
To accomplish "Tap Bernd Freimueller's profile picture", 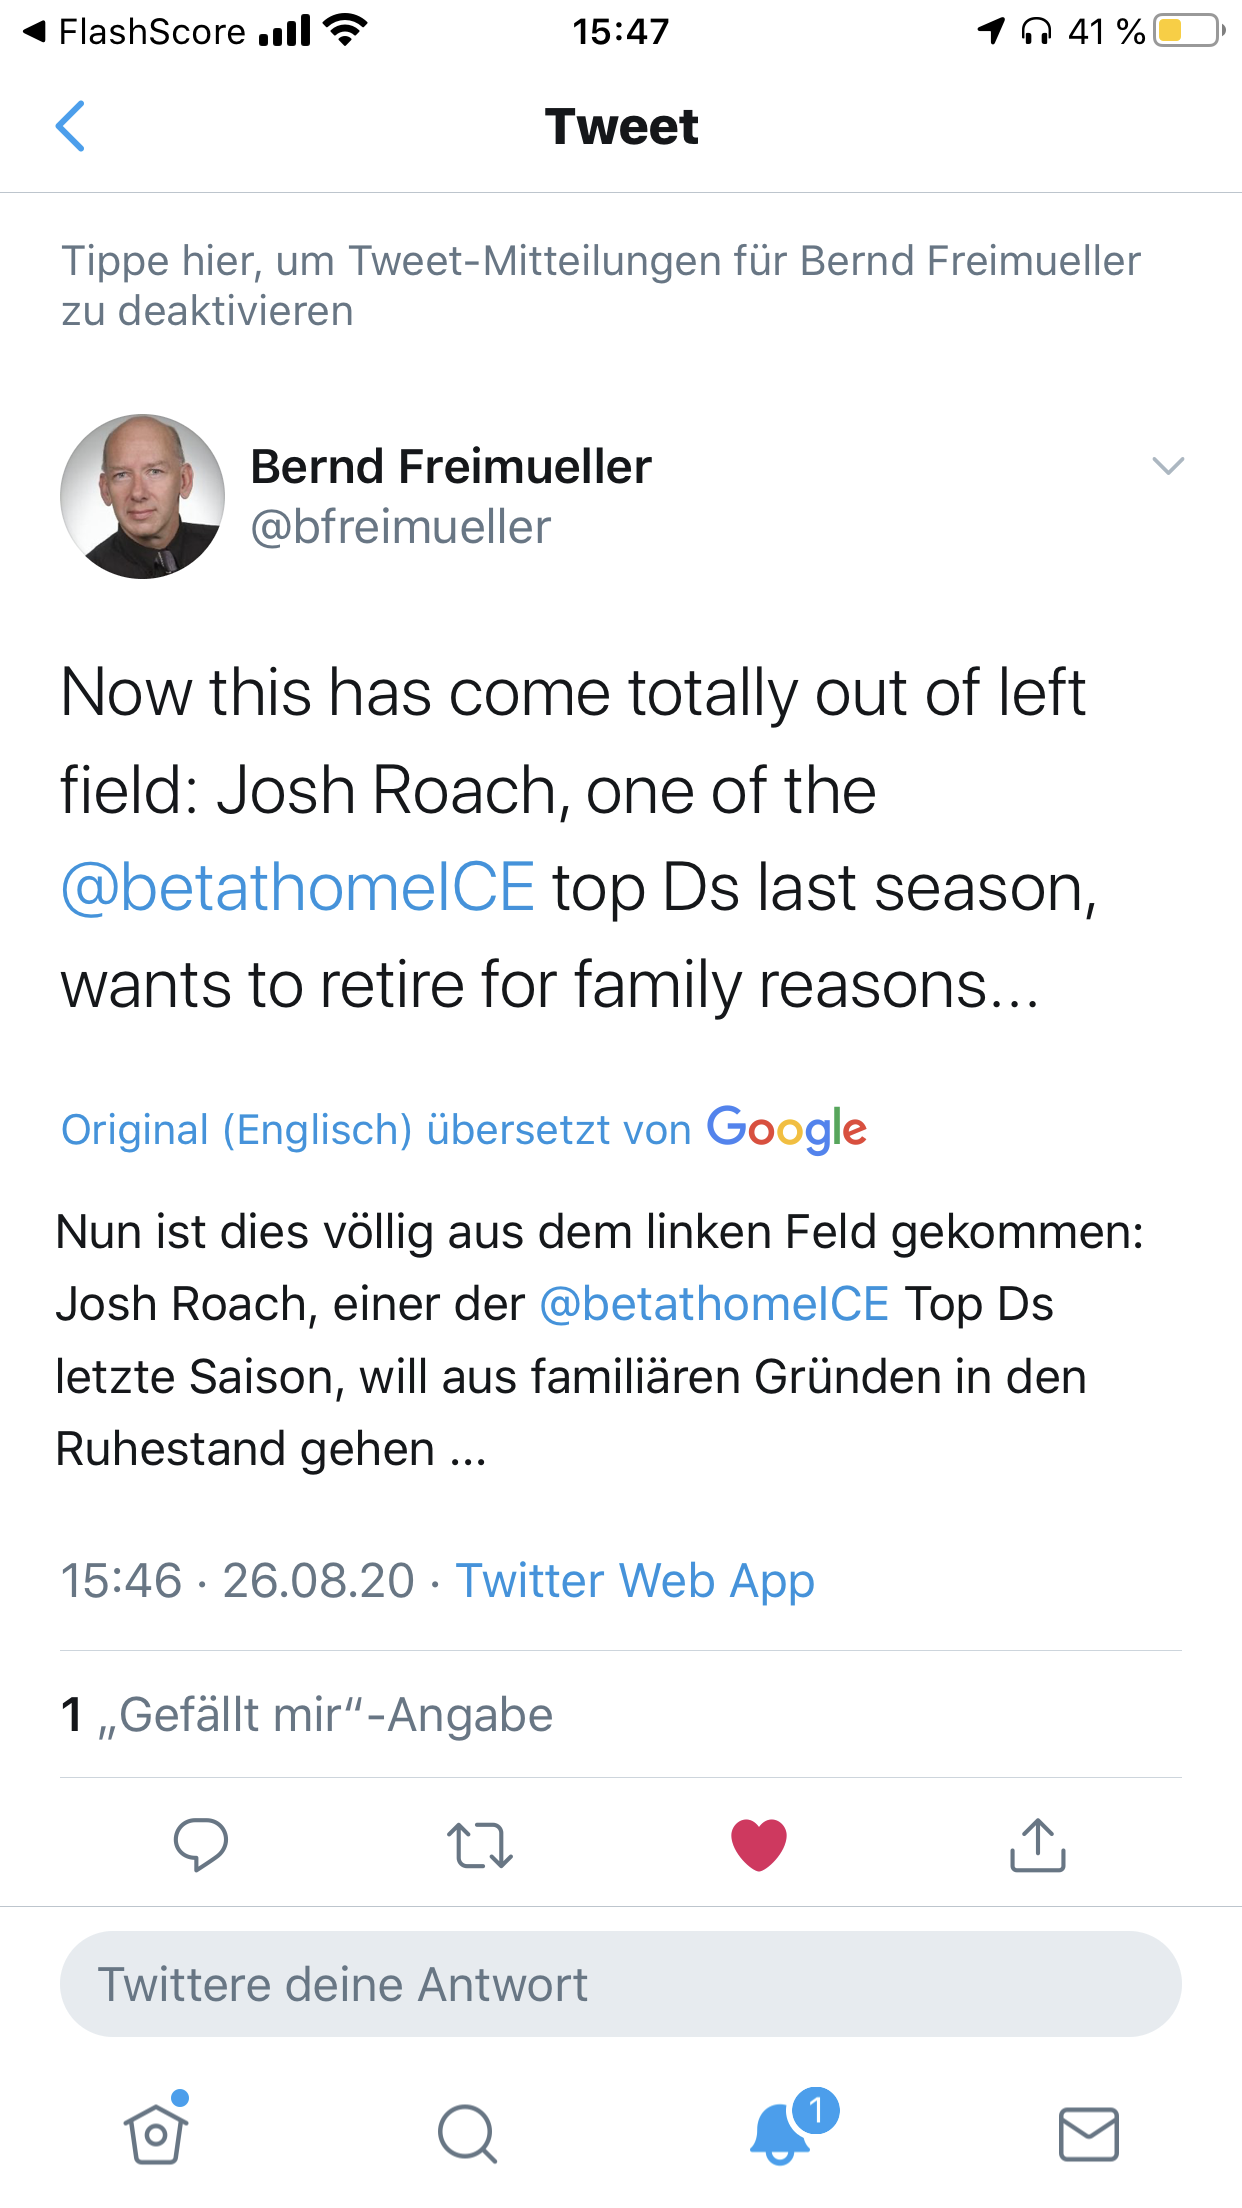I will pos(143,496).
